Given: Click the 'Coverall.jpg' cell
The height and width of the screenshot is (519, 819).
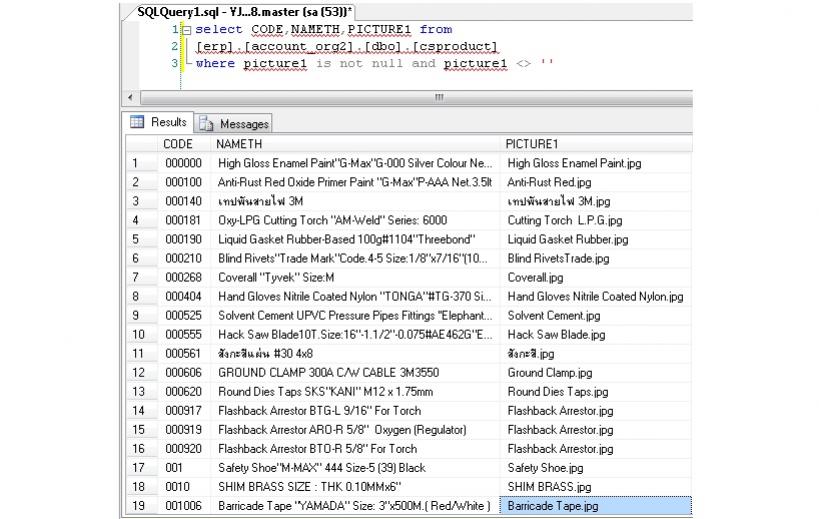Looking at the screenshot, I should [x=596, y=278].
